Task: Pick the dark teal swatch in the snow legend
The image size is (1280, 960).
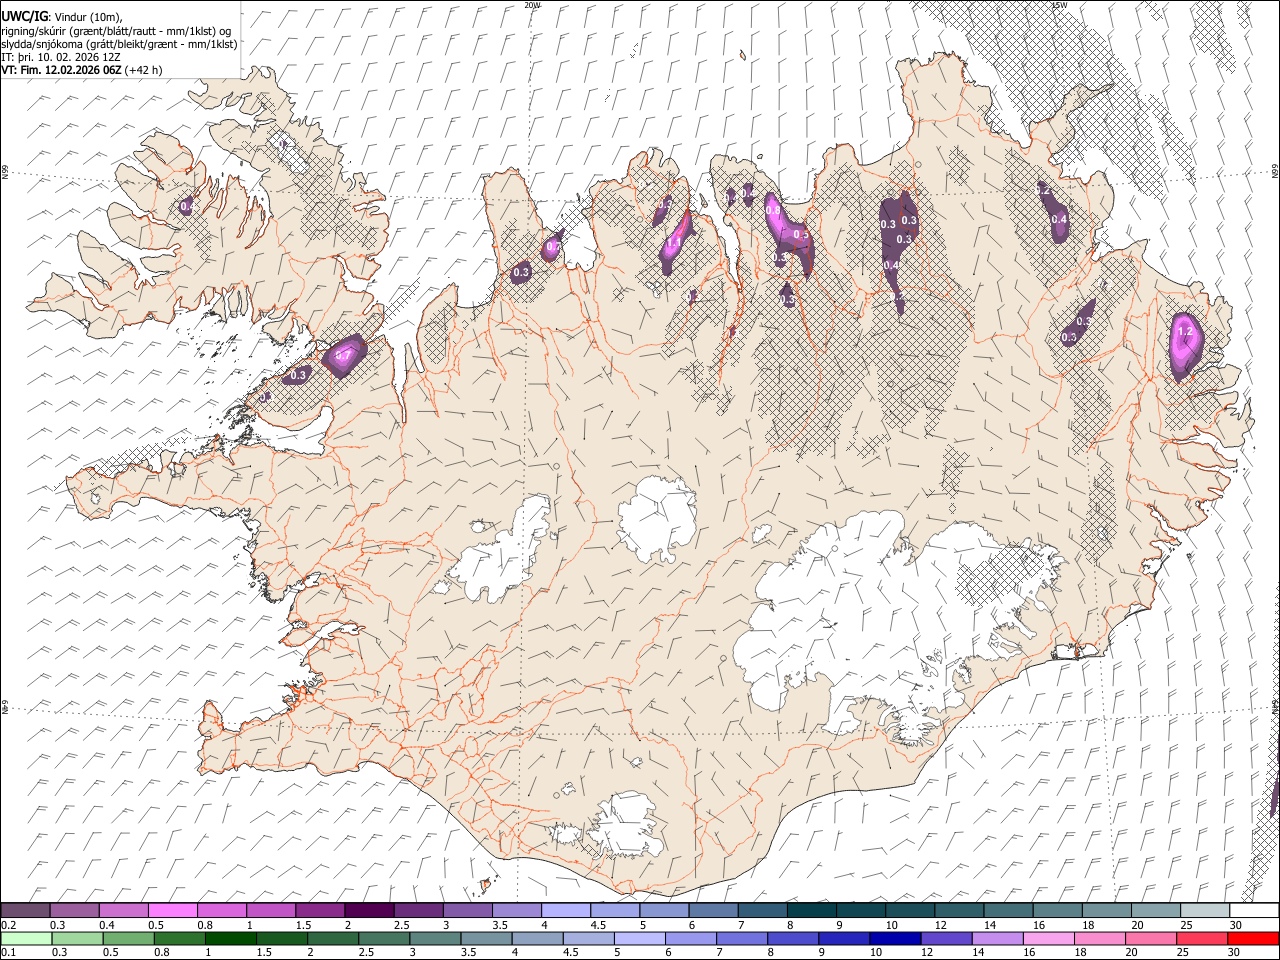Action: tap(812, 911)
